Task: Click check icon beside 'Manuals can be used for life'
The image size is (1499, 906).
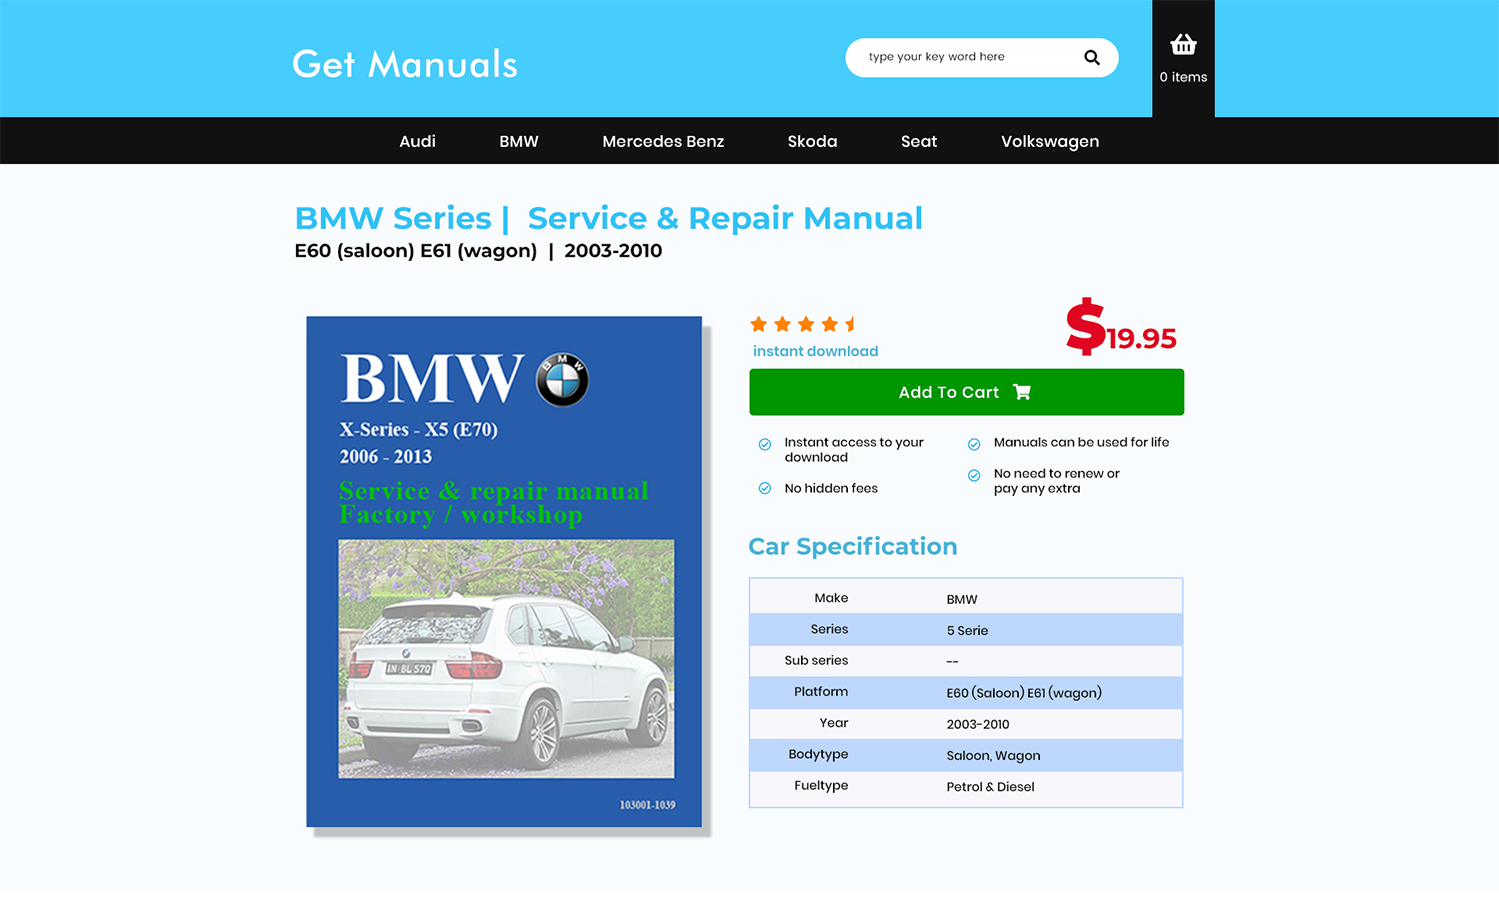Action: tap(974, 444)
